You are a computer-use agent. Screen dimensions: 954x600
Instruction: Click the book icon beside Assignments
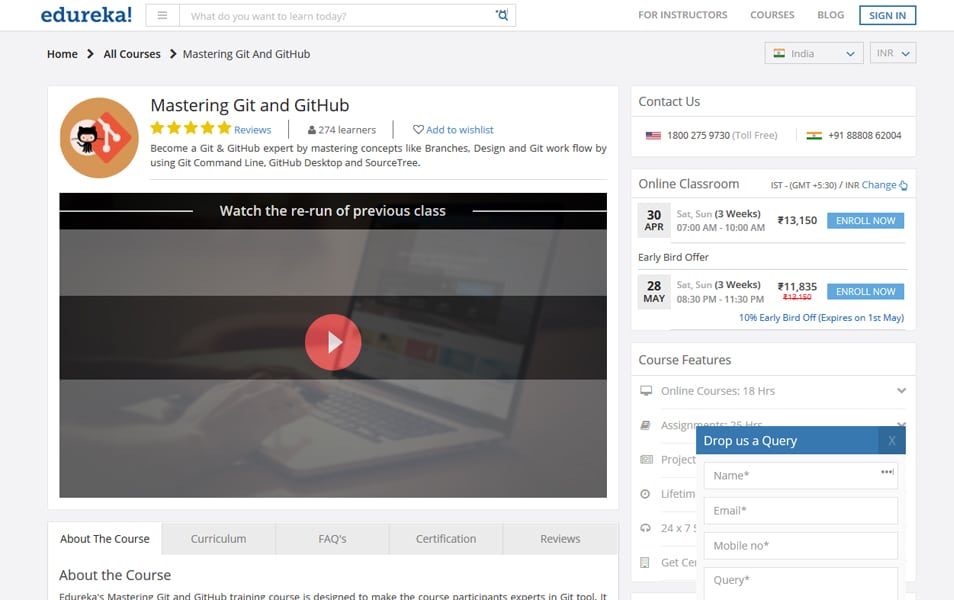[x=646, y=425]
